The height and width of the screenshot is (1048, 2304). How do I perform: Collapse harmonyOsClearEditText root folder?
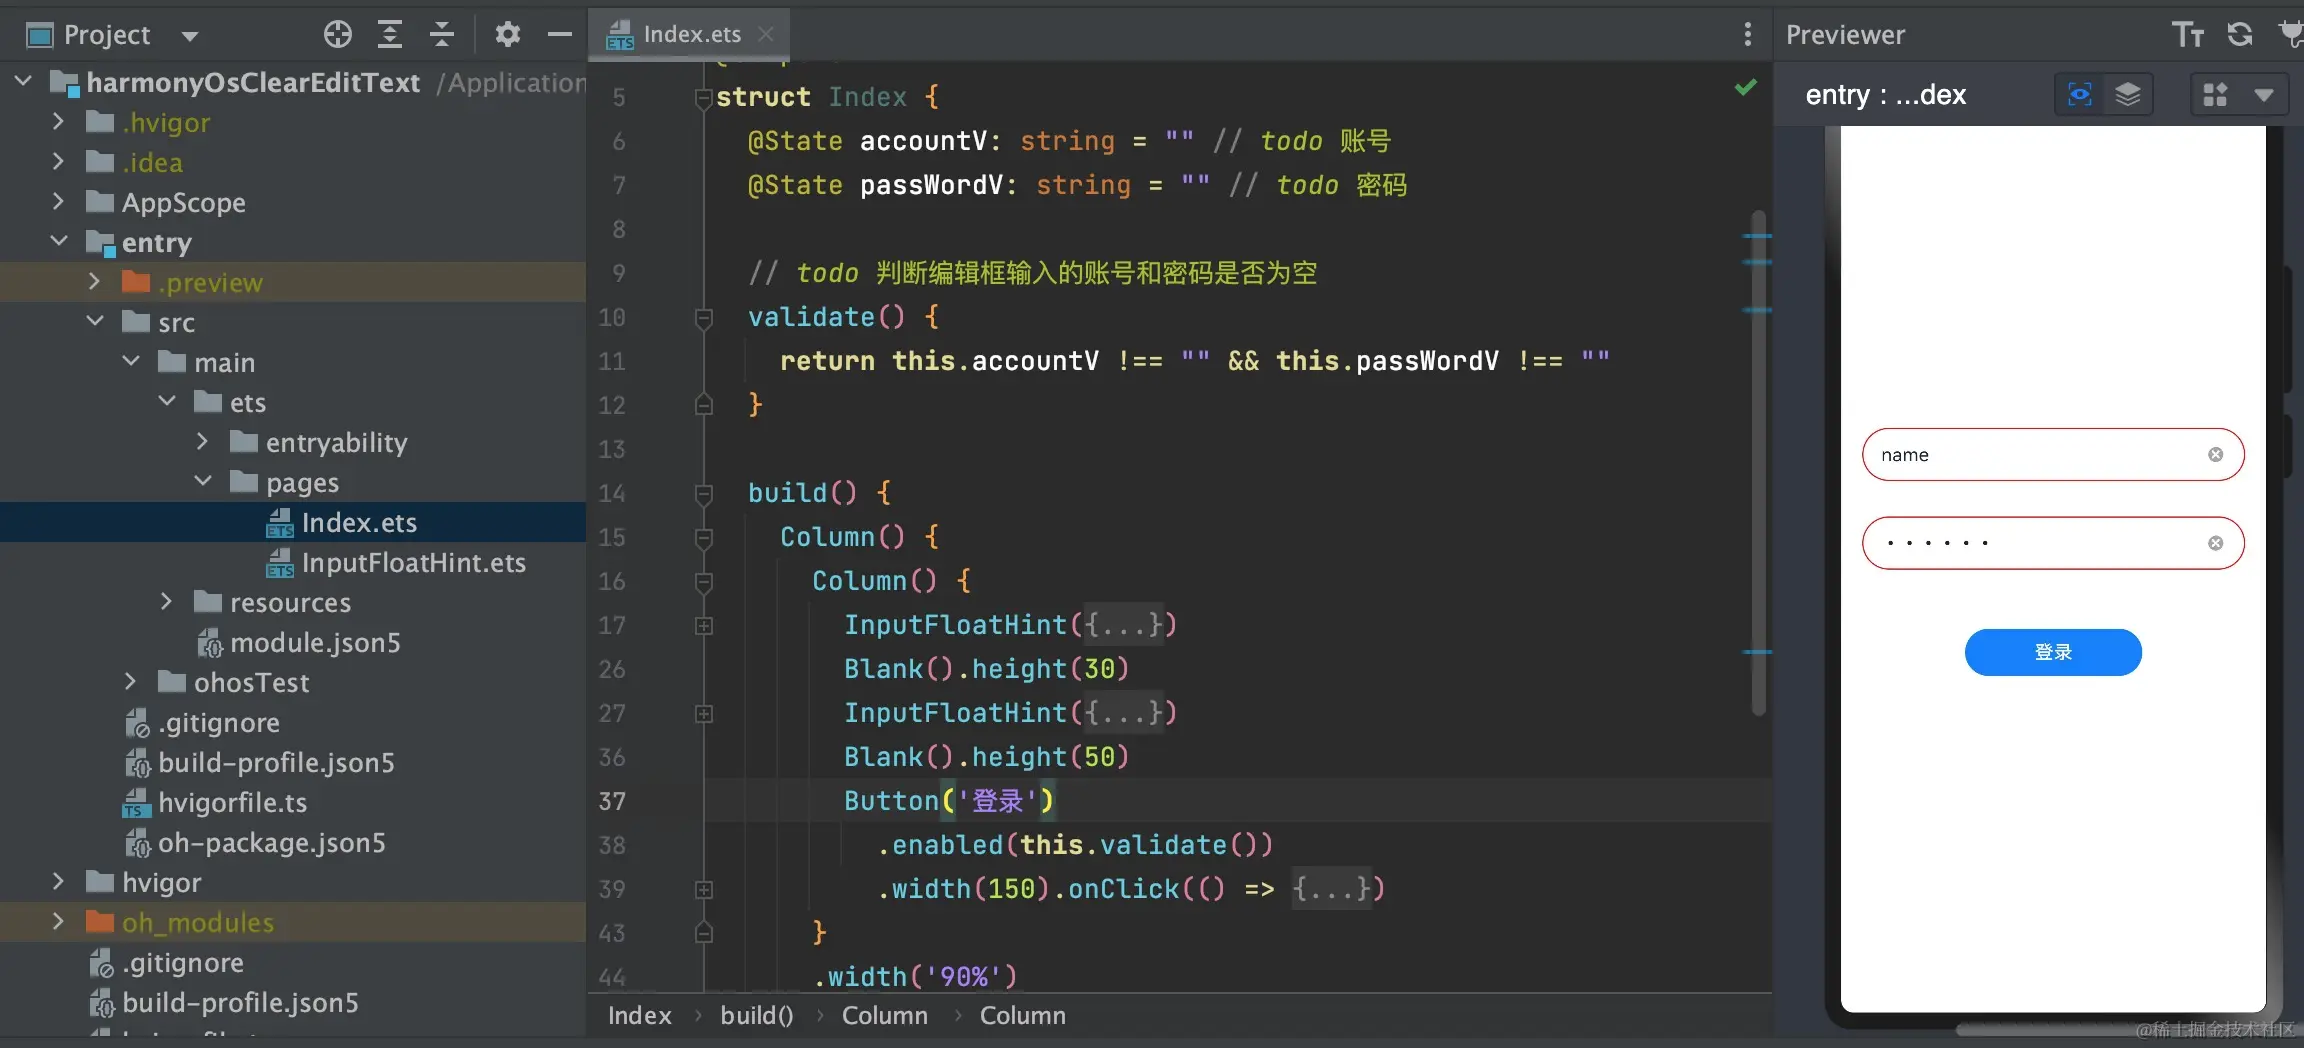[23, 81]
